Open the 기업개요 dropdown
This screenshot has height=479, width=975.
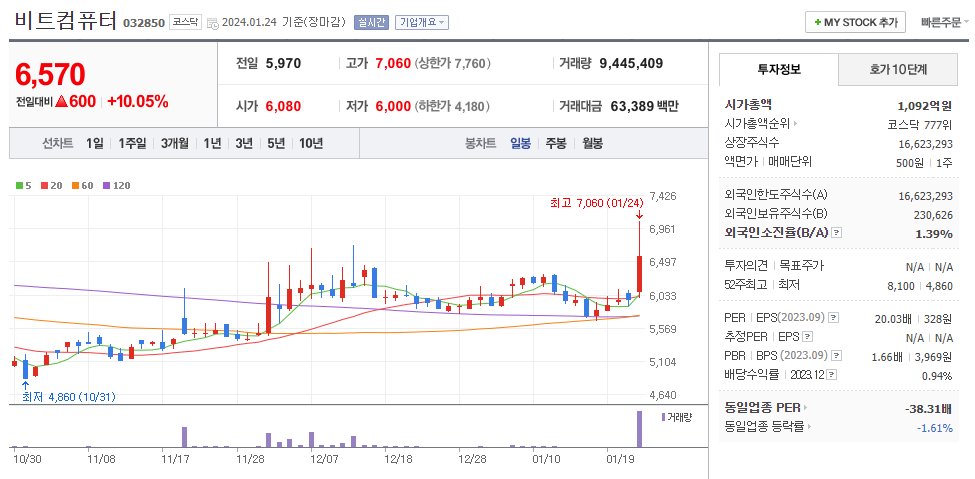pyautogui.click(x=422, y=23)
